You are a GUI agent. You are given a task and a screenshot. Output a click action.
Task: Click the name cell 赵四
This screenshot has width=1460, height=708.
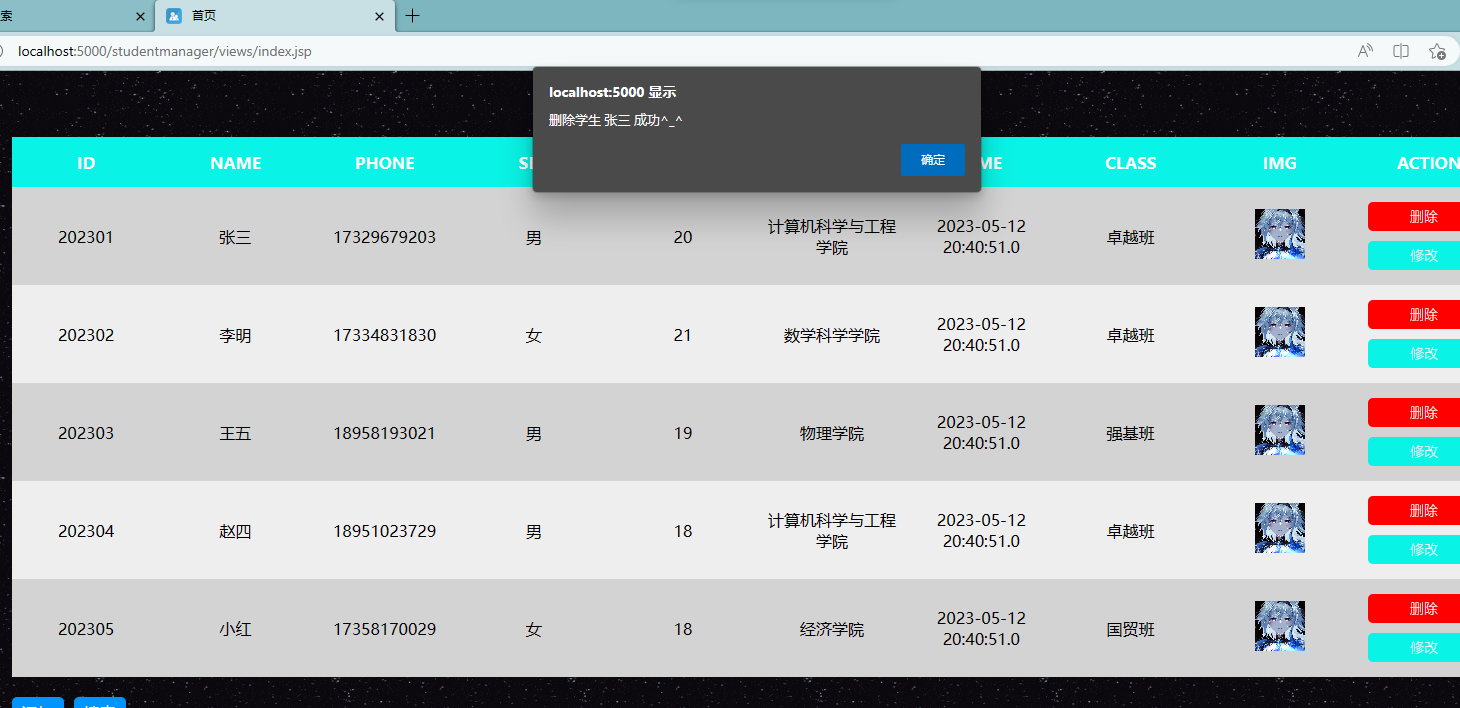pyautogui.click(x=235, y=531)
